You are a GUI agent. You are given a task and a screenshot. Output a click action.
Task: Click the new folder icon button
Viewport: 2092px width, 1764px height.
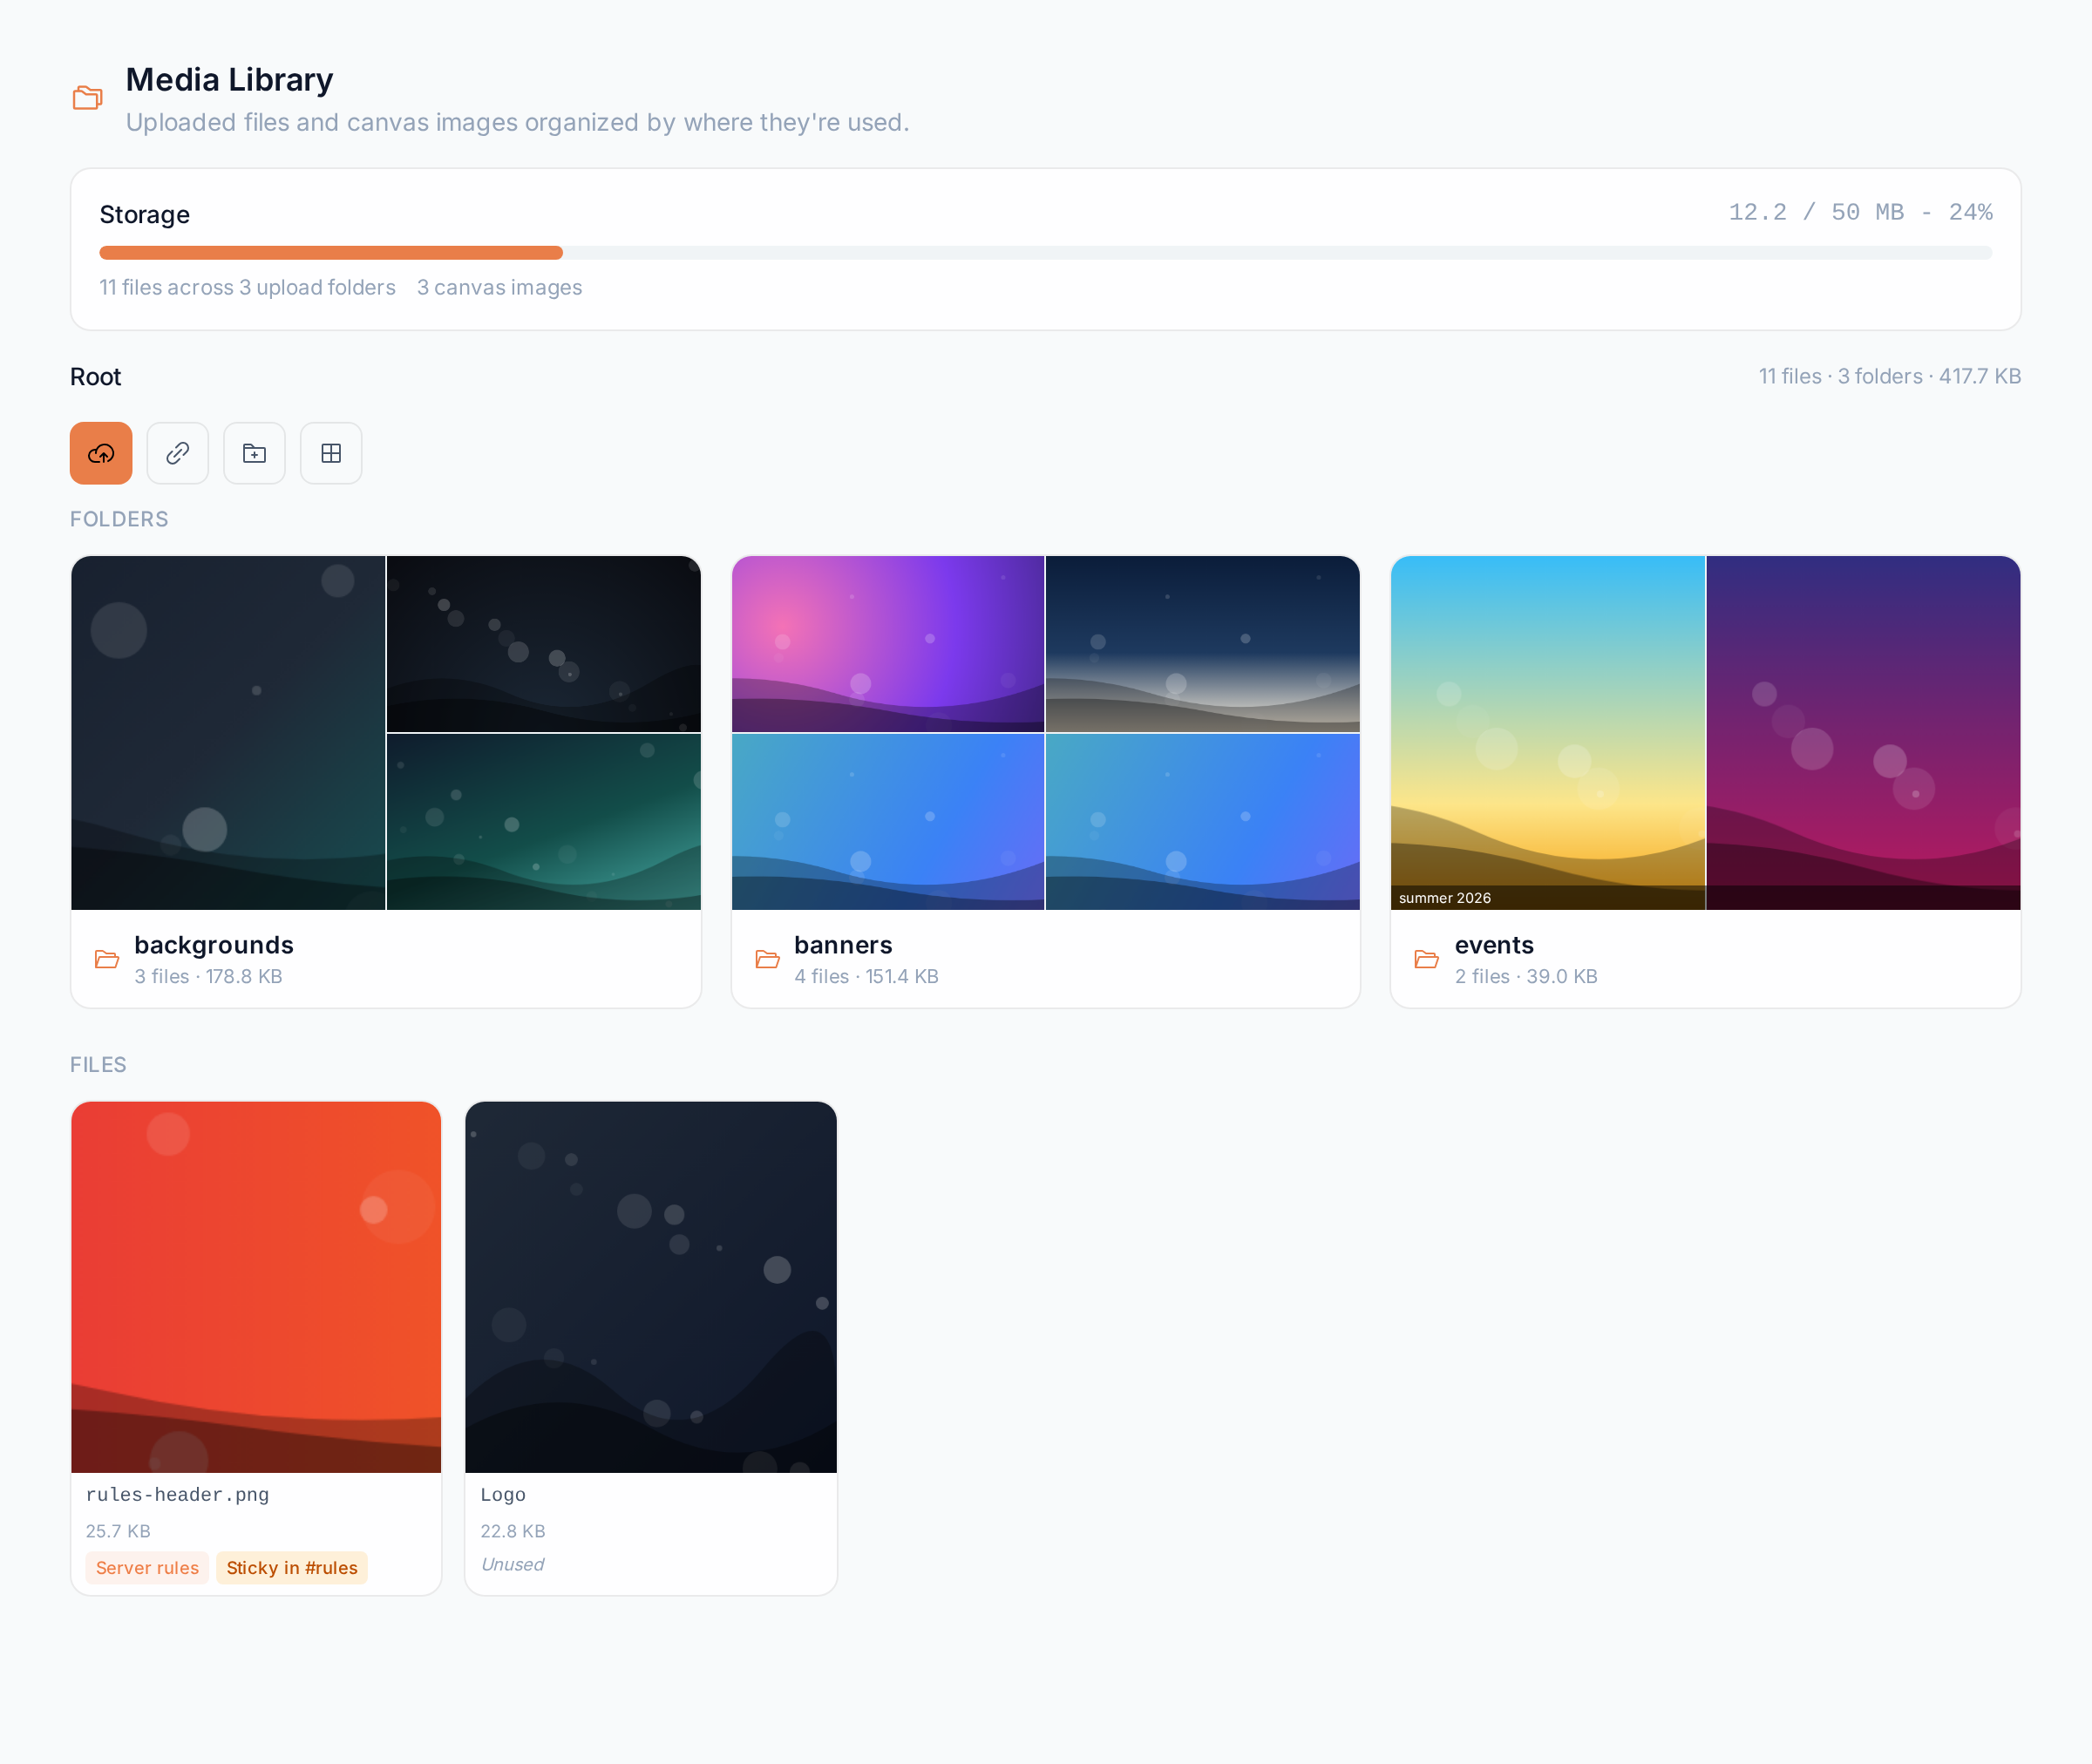254,453
